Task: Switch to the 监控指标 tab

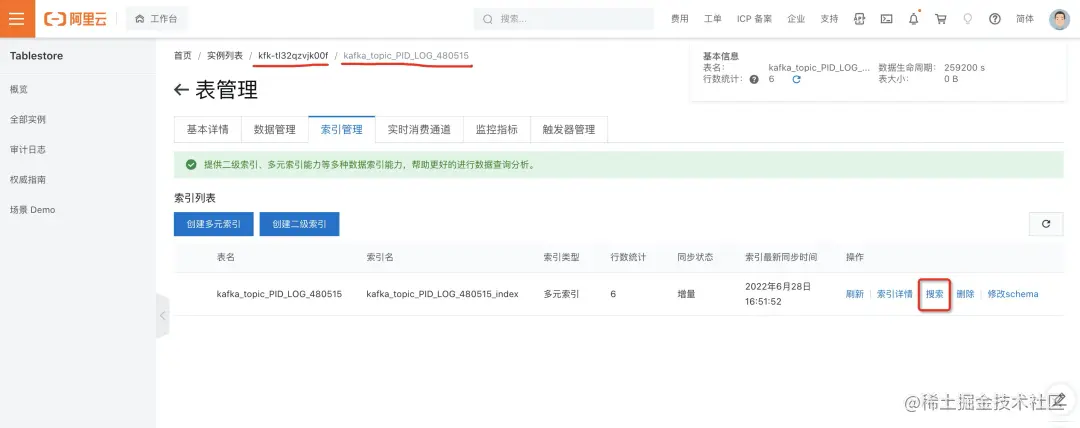Action: click(x=497, y=130)
